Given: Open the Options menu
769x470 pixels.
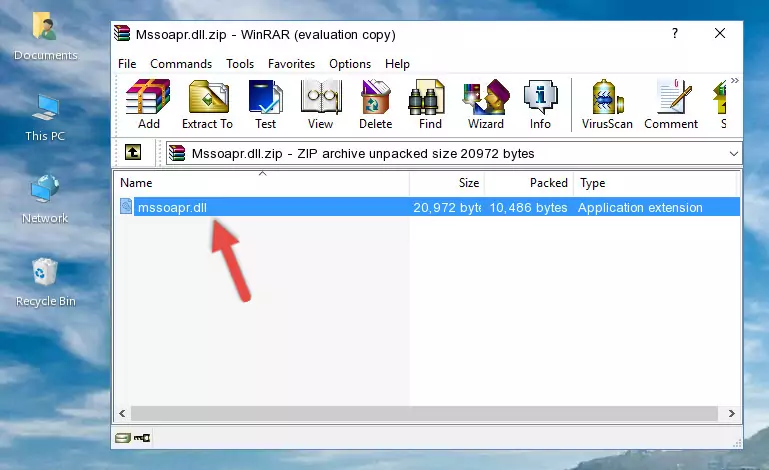Looking at the screenshot, I should click(x=350, y=64).
